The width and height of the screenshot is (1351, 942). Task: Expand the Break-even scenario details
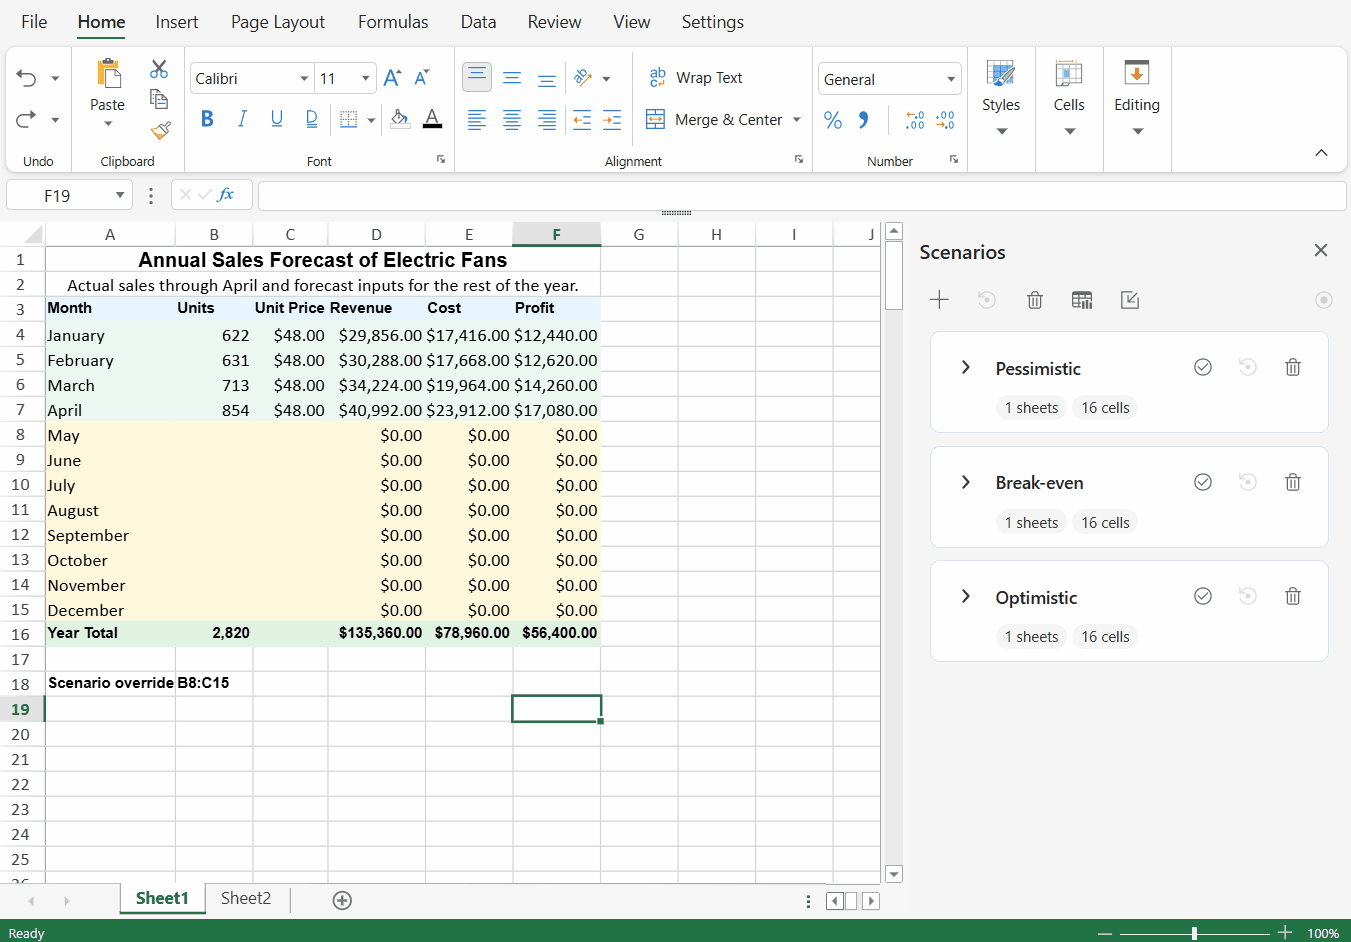pyautogui.click(x=965, y=482)
